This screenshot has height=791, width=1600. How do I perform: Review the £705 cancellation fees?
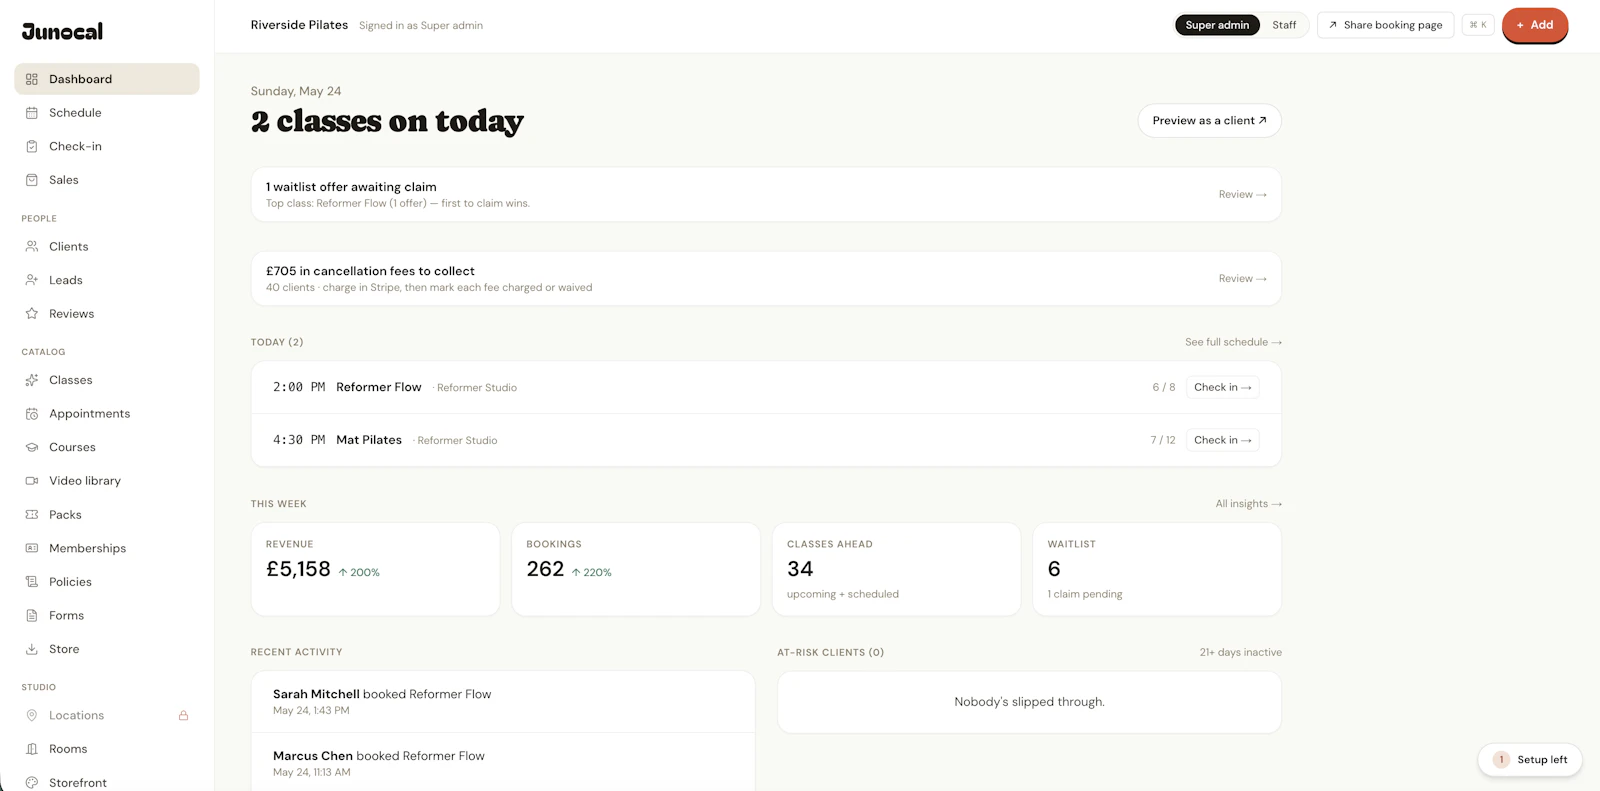click(x=1242, y=279)
